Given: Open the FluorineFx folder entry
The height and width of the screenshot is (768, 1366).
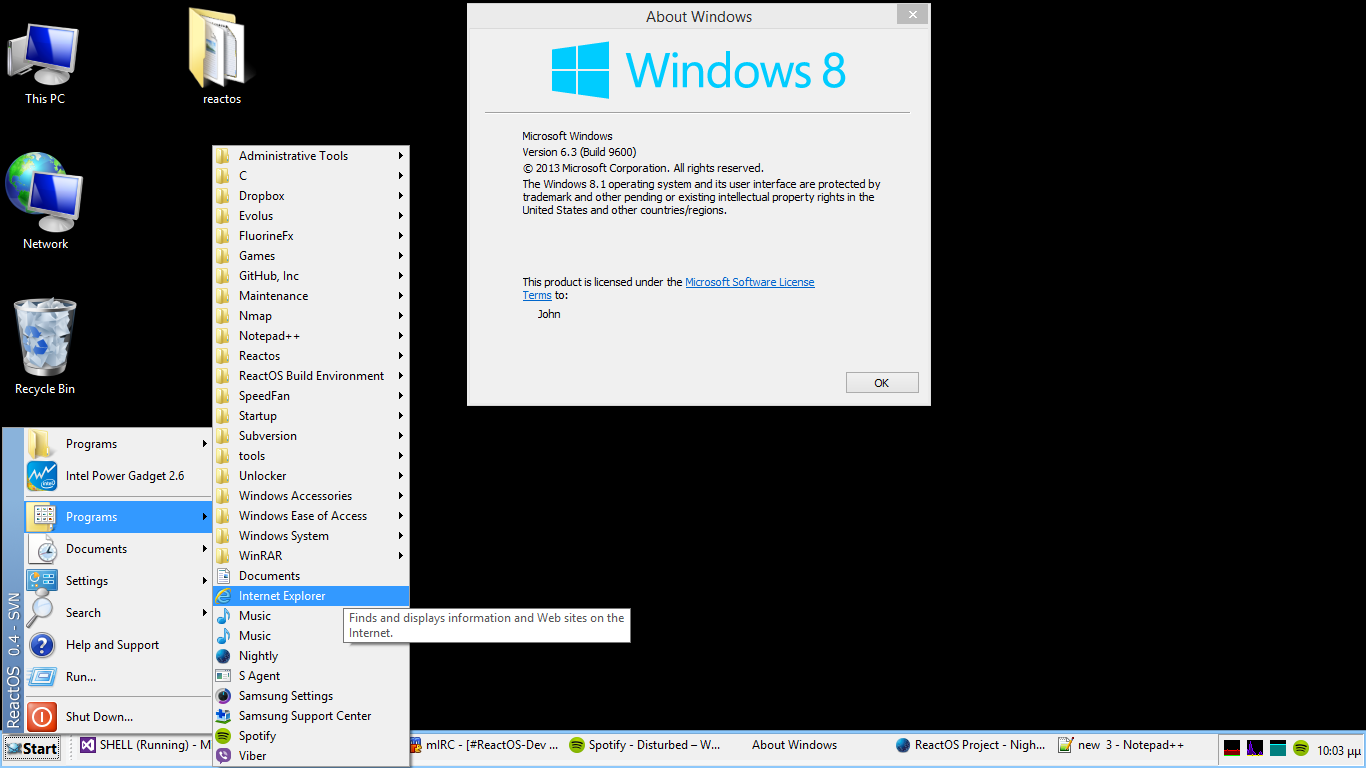Looking at the screenshot, I should pos(311,236).
